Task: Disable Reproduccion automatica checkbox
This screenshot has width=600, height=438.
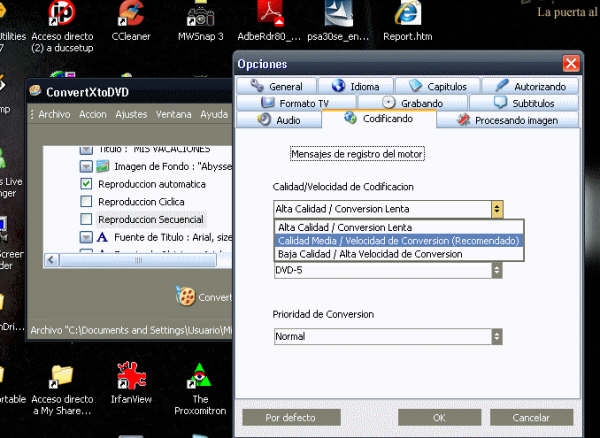Action: click(x=86, y=184)
